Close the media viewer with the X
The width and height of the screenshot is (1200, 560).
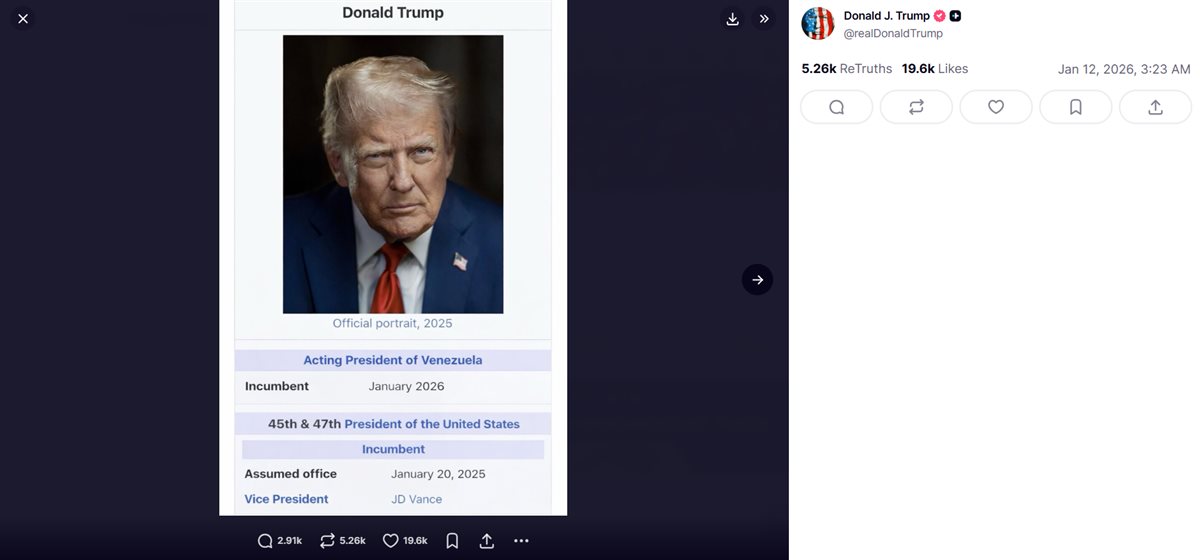[x=23, y=19]
